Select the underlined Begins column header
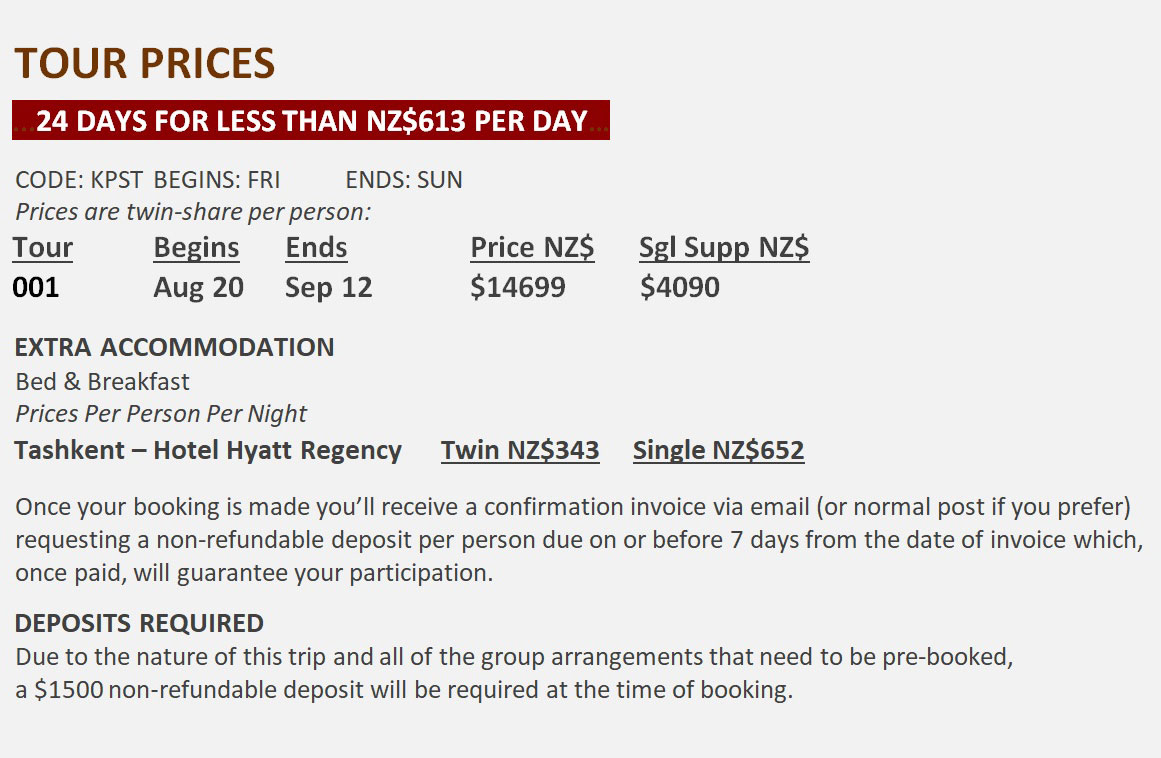 (x=197, y=248)
